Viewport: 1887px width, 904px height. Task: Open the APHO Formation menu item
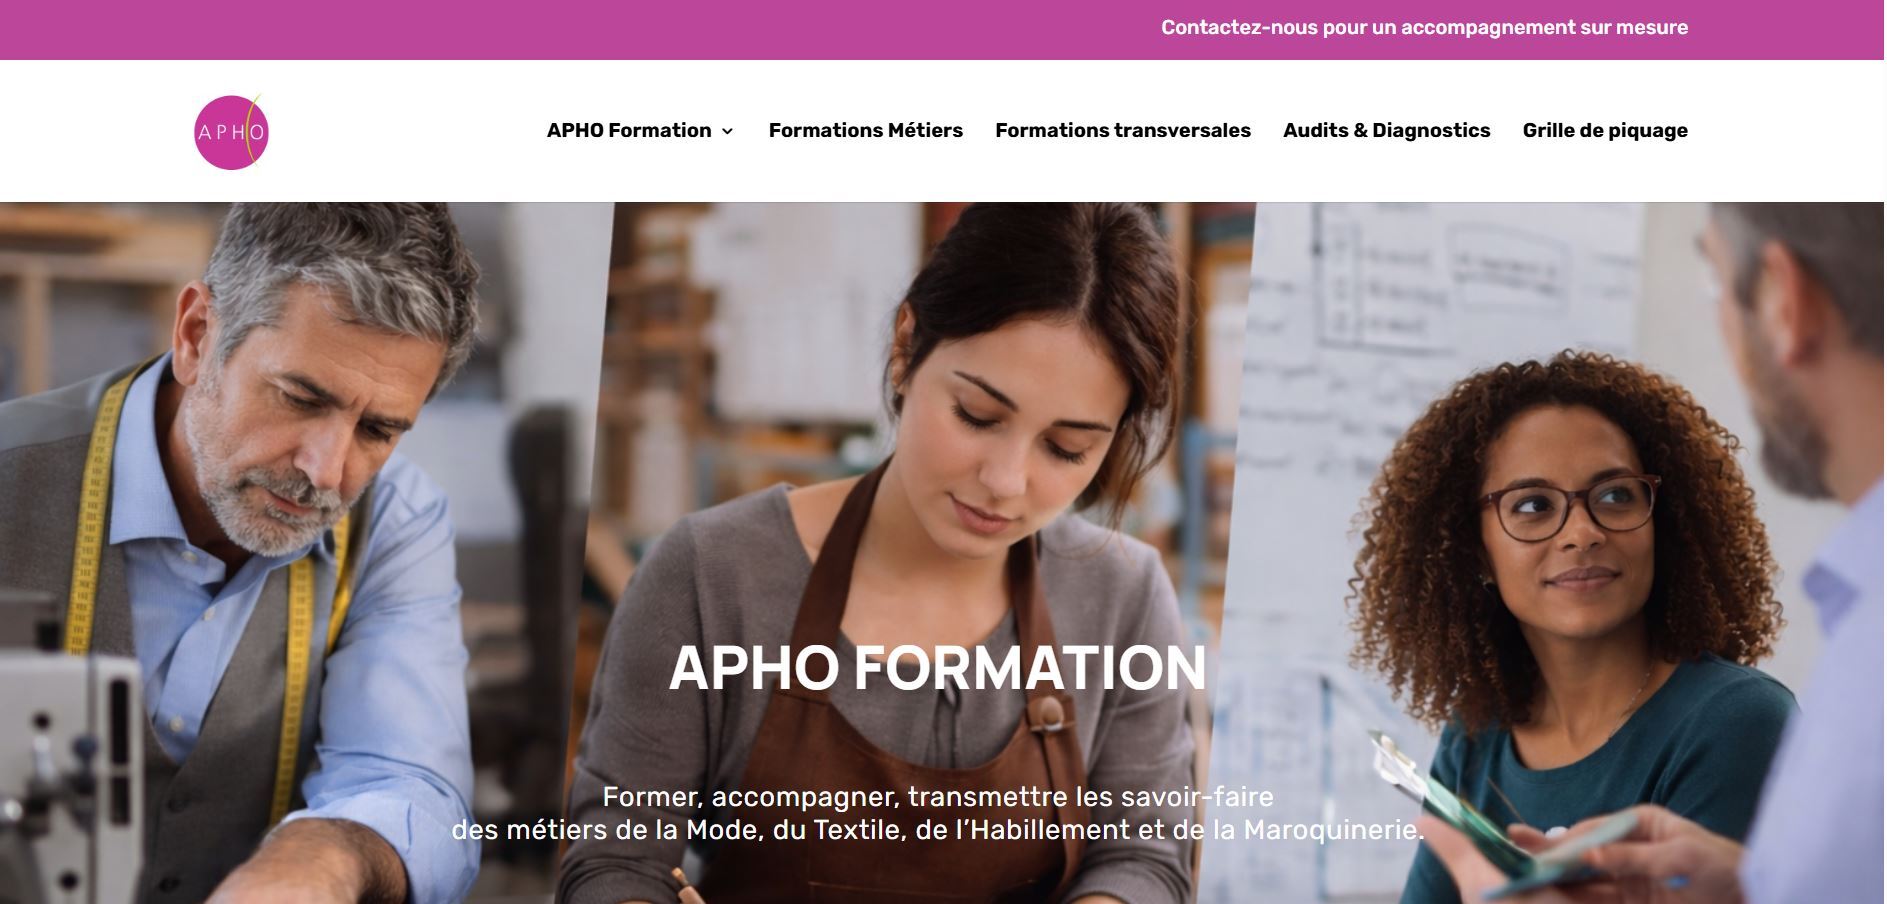[629, 130]
